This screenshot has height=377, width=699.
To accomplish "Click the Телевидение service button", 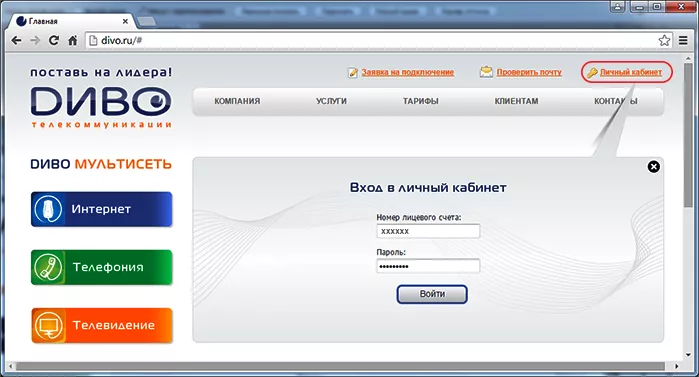I will [x=102, y=325].
